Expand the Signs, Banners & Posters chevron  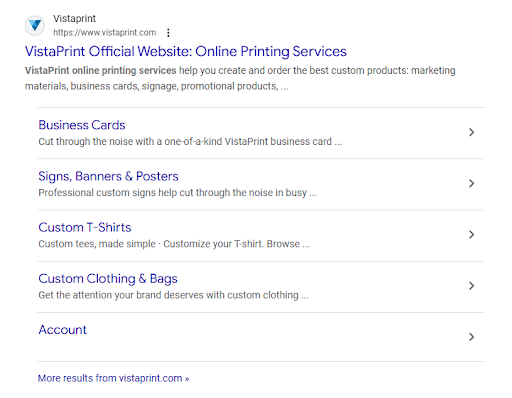pos(471,183)
